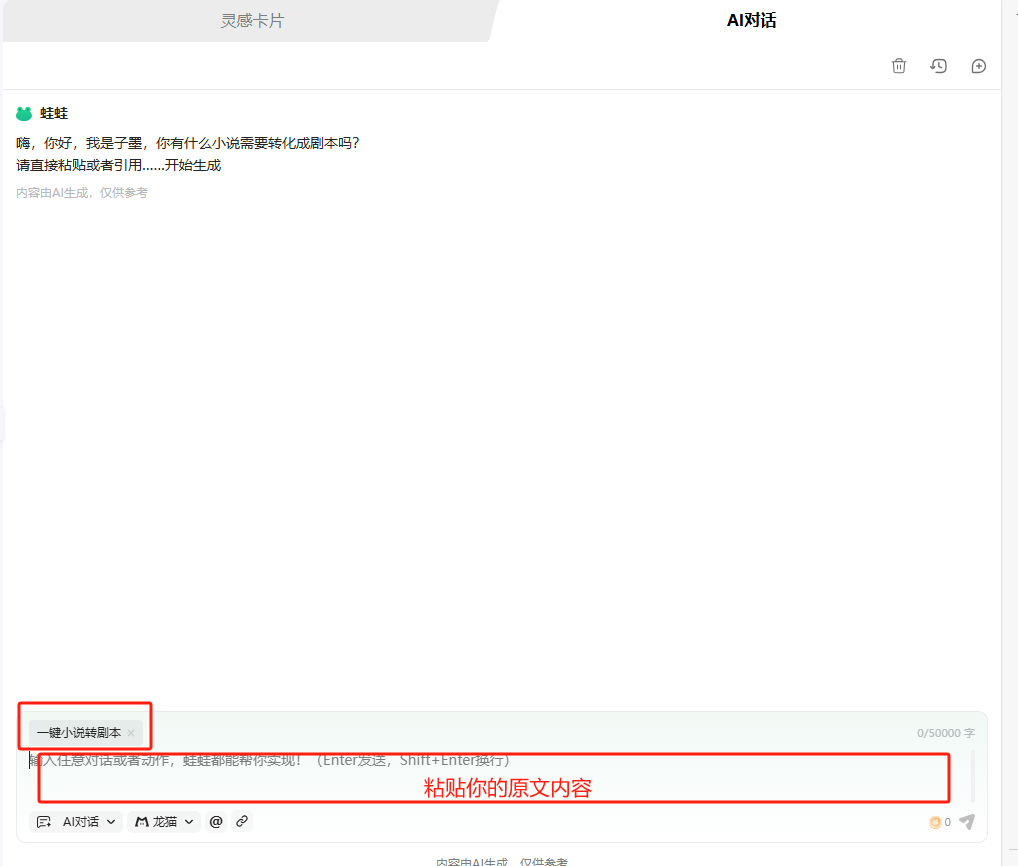
Task: Click the 0/50000 字 character counter
Action: coord(945,733)
